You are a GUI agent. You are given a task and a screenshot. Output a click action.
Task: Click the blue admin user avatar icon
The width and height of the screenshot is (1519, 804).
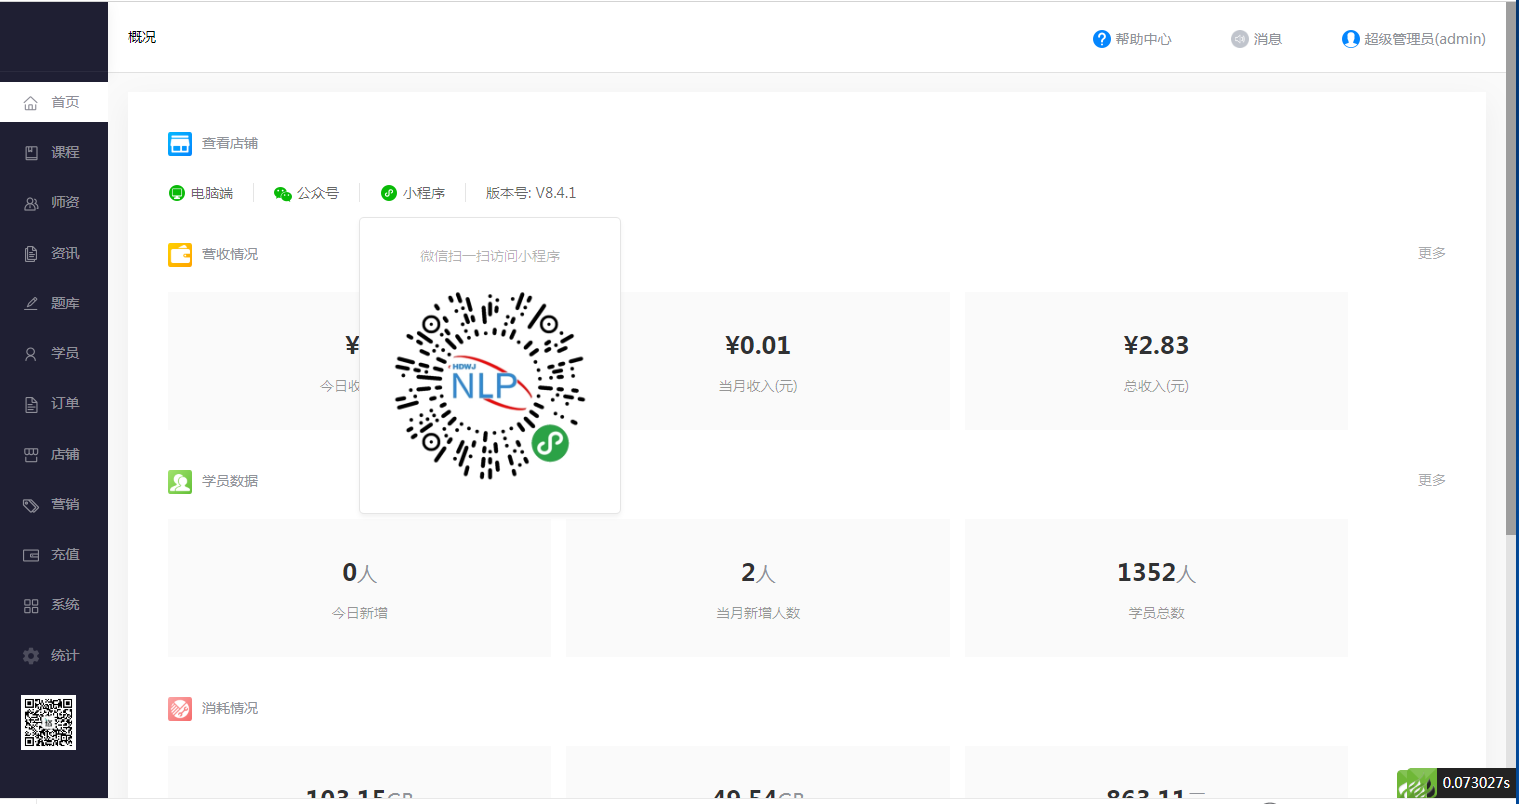(1351, 39)
